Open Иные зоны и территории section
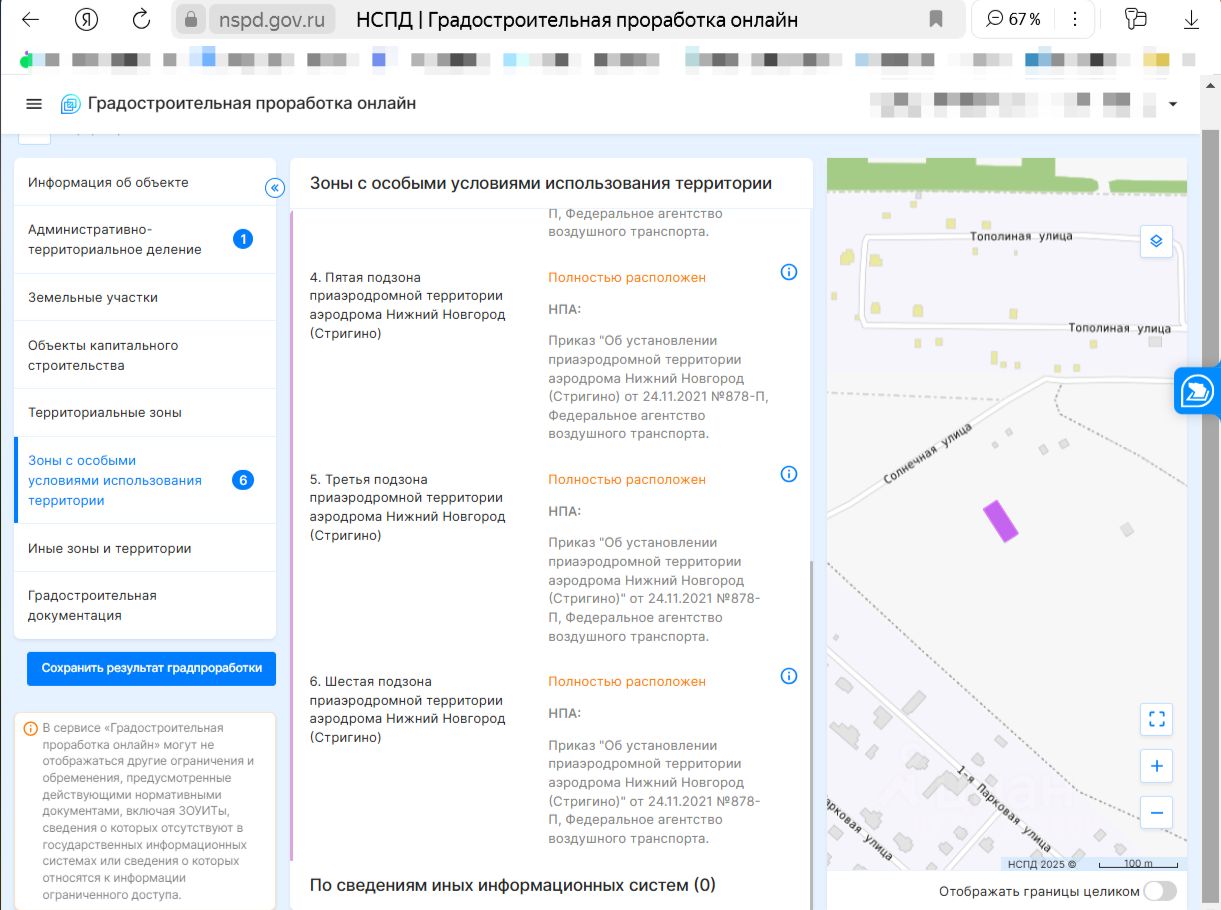Viewport: 1221px width, 910px height. pyautogui.click(x=145, y=548)
